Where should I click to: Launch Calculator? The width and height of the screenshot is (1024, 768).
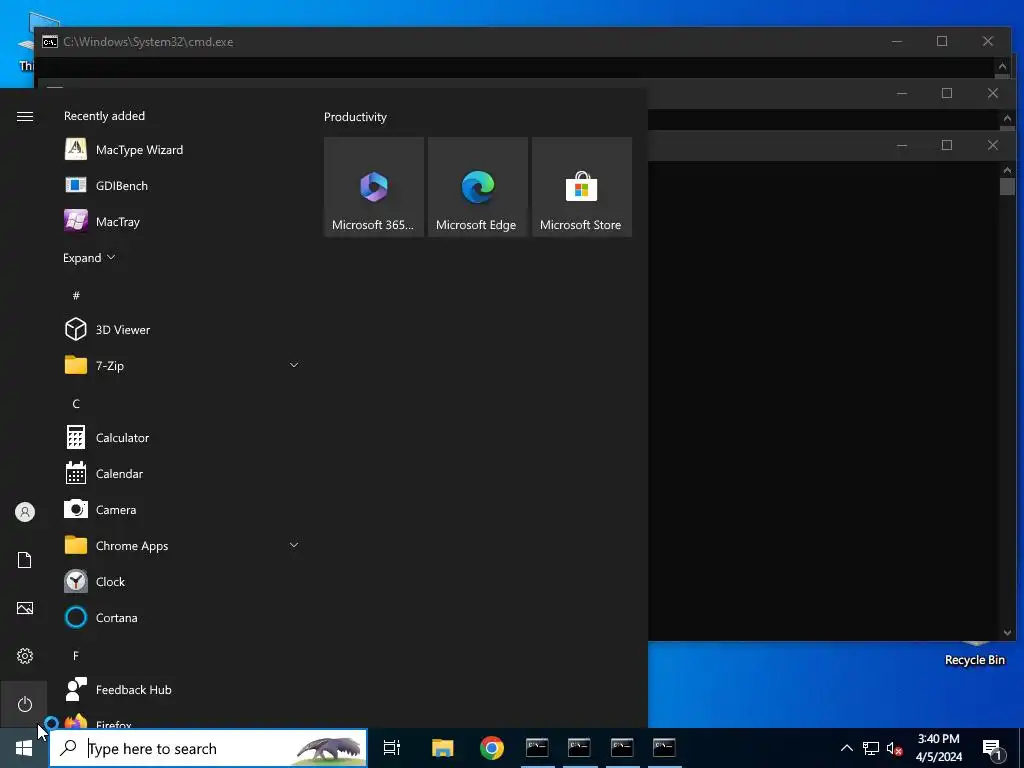(x=182, y=438)
